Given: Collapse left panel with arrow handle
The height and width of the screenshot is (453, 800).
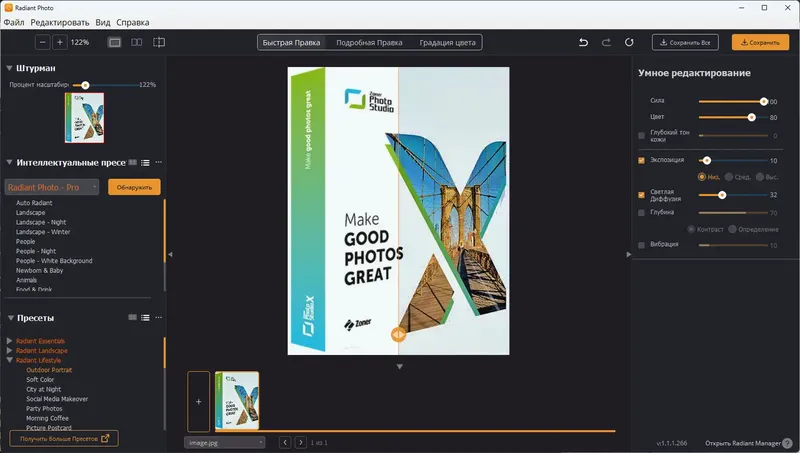Looking at the screenshot, I should (x=170, y=254).
